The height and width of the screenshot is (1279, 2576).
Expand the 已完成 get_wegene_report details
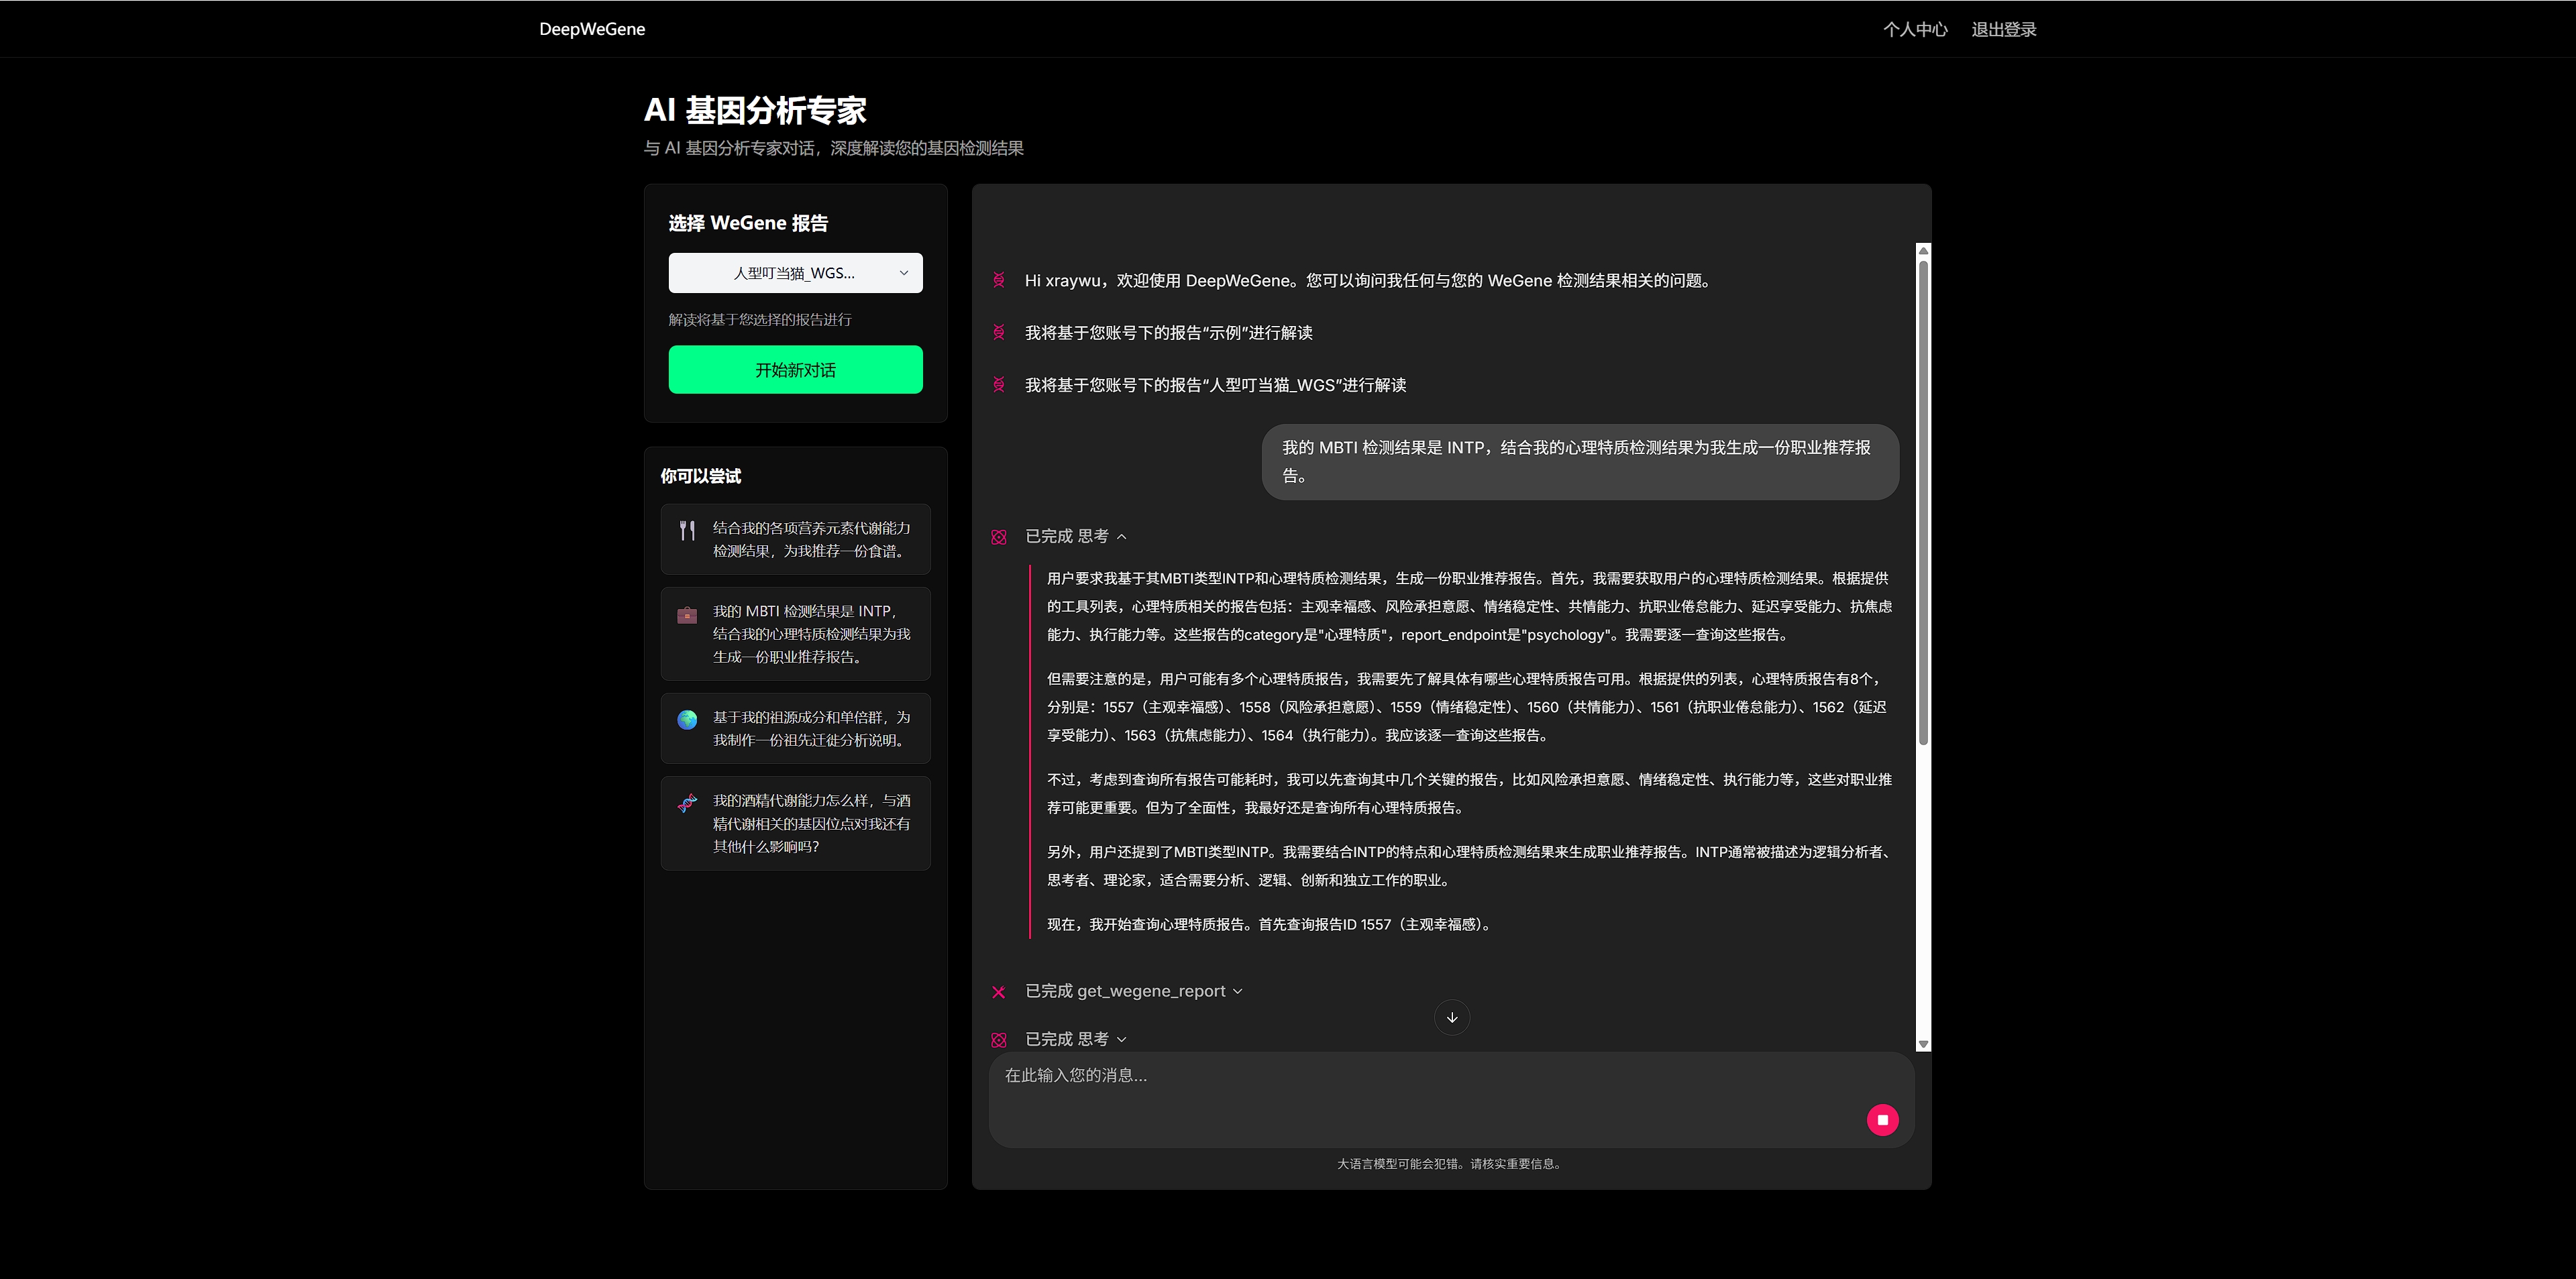(x=1237, y=991)
